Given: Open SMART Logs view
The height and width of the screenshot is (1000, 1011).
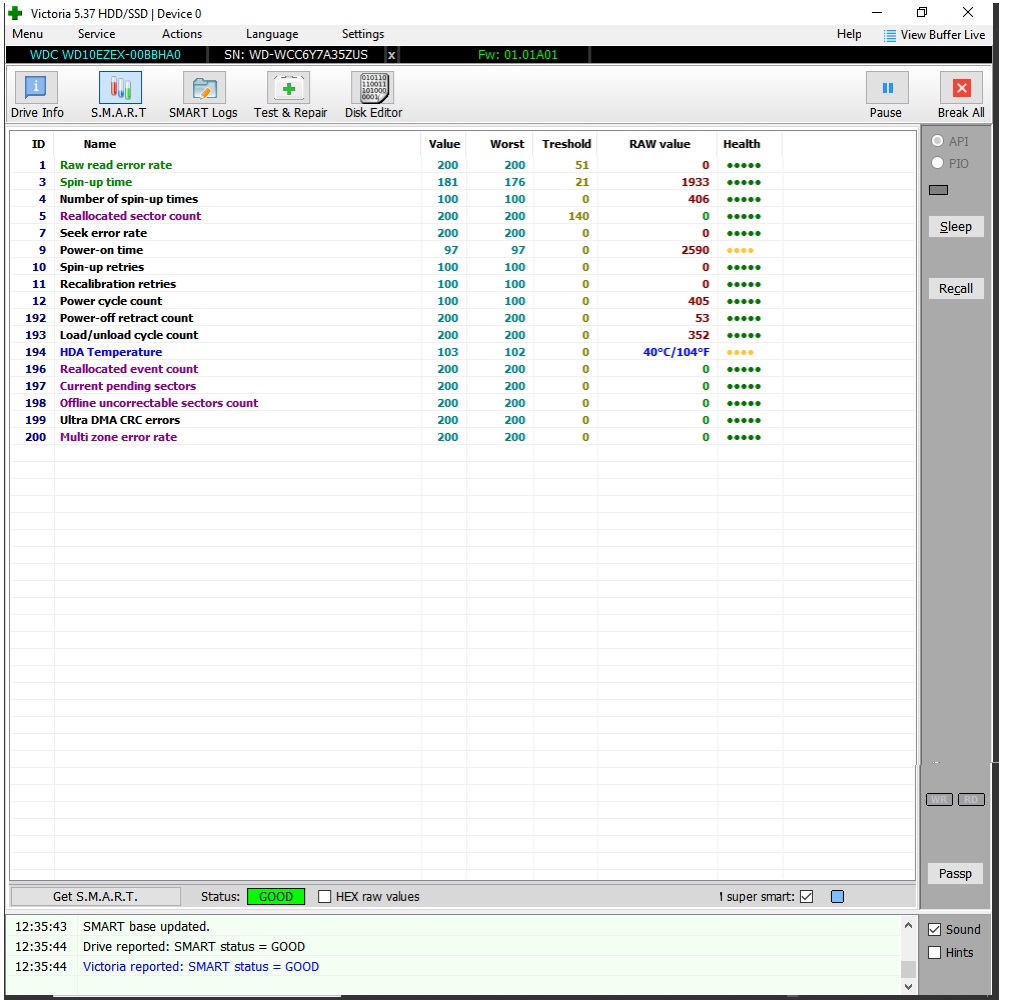Looking at the screenshot, I should [x=204, y=88].
